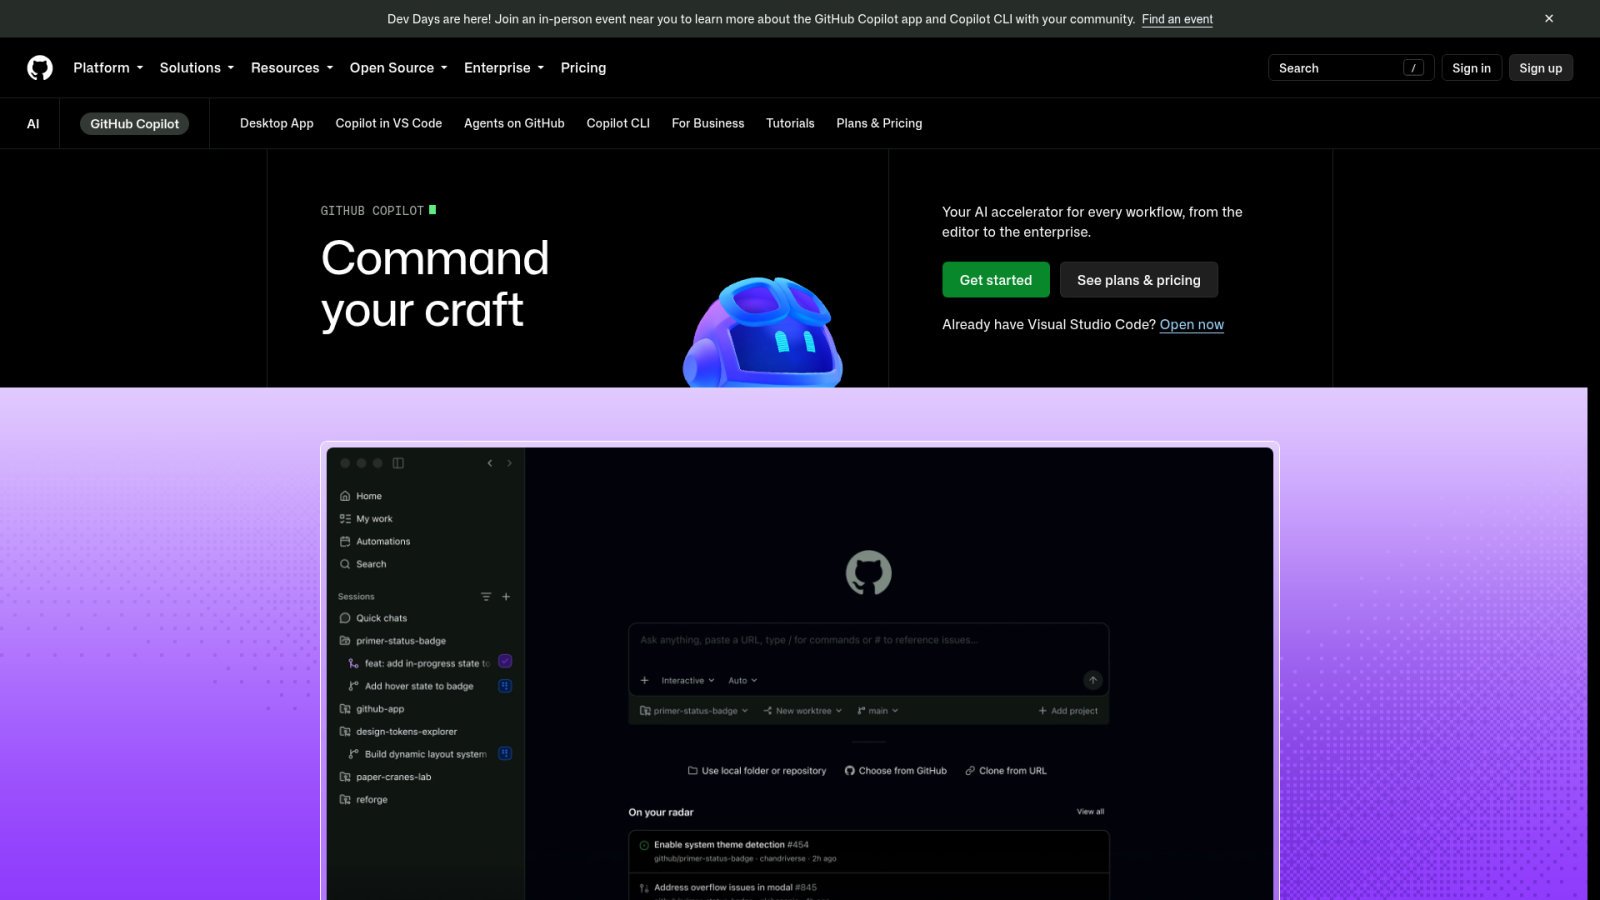Click blue status badge on Add hover state
The height and width of the screenshot is (900, 1600).
[x=505, y=686]
